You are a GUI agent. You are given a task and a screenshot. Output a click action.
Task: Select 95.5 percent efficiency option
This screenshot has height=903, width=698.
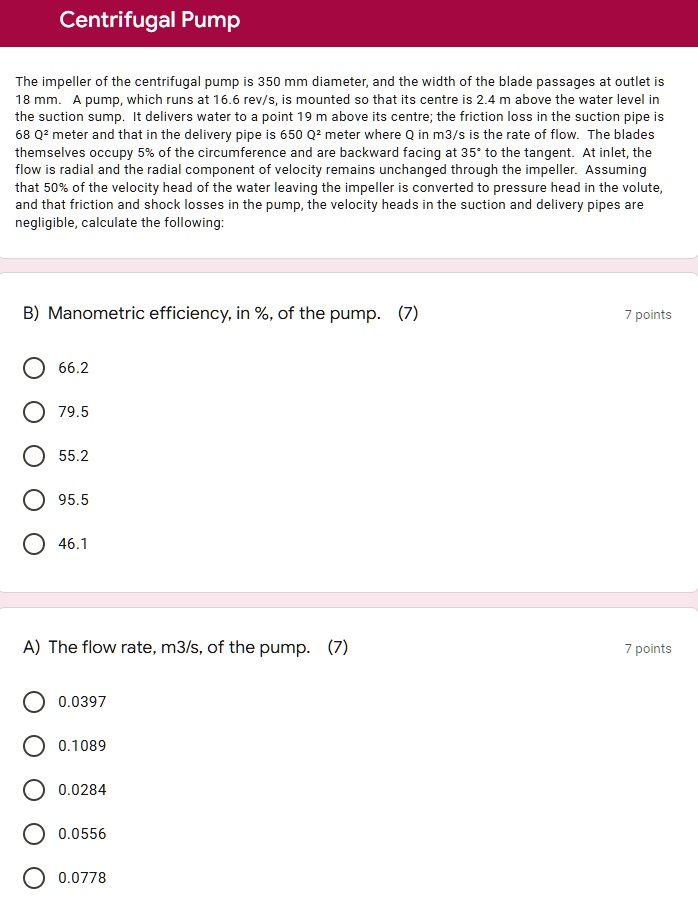pyautogui.click(x=34, y=500)
